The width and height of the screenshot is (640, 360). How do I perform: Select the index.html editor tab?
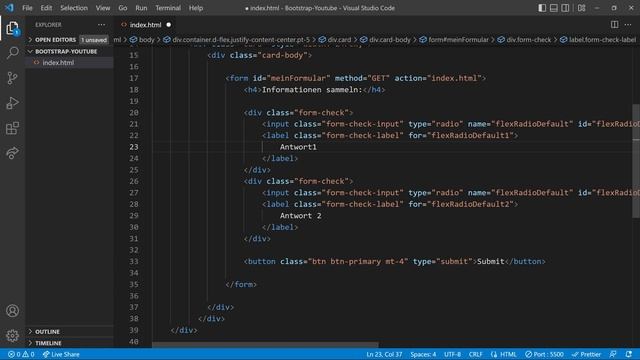point(145,25)
